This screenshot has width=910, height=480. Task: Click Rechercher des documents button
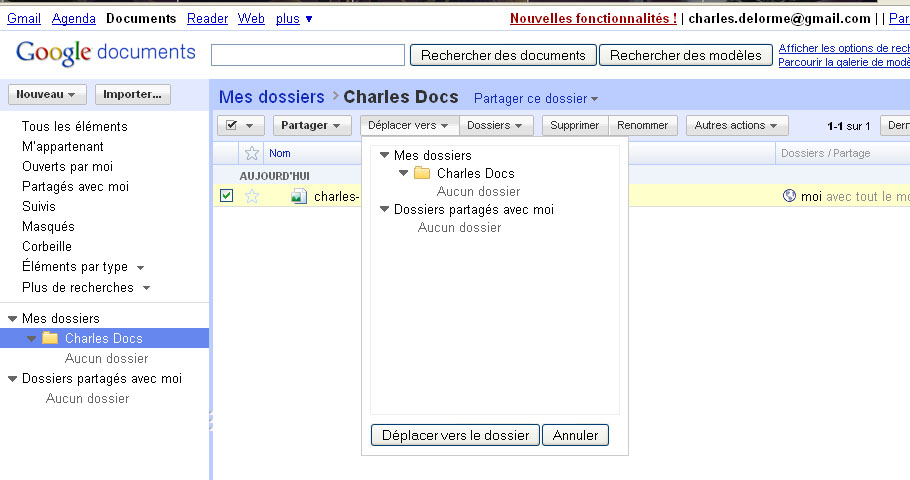pos(503,55)
